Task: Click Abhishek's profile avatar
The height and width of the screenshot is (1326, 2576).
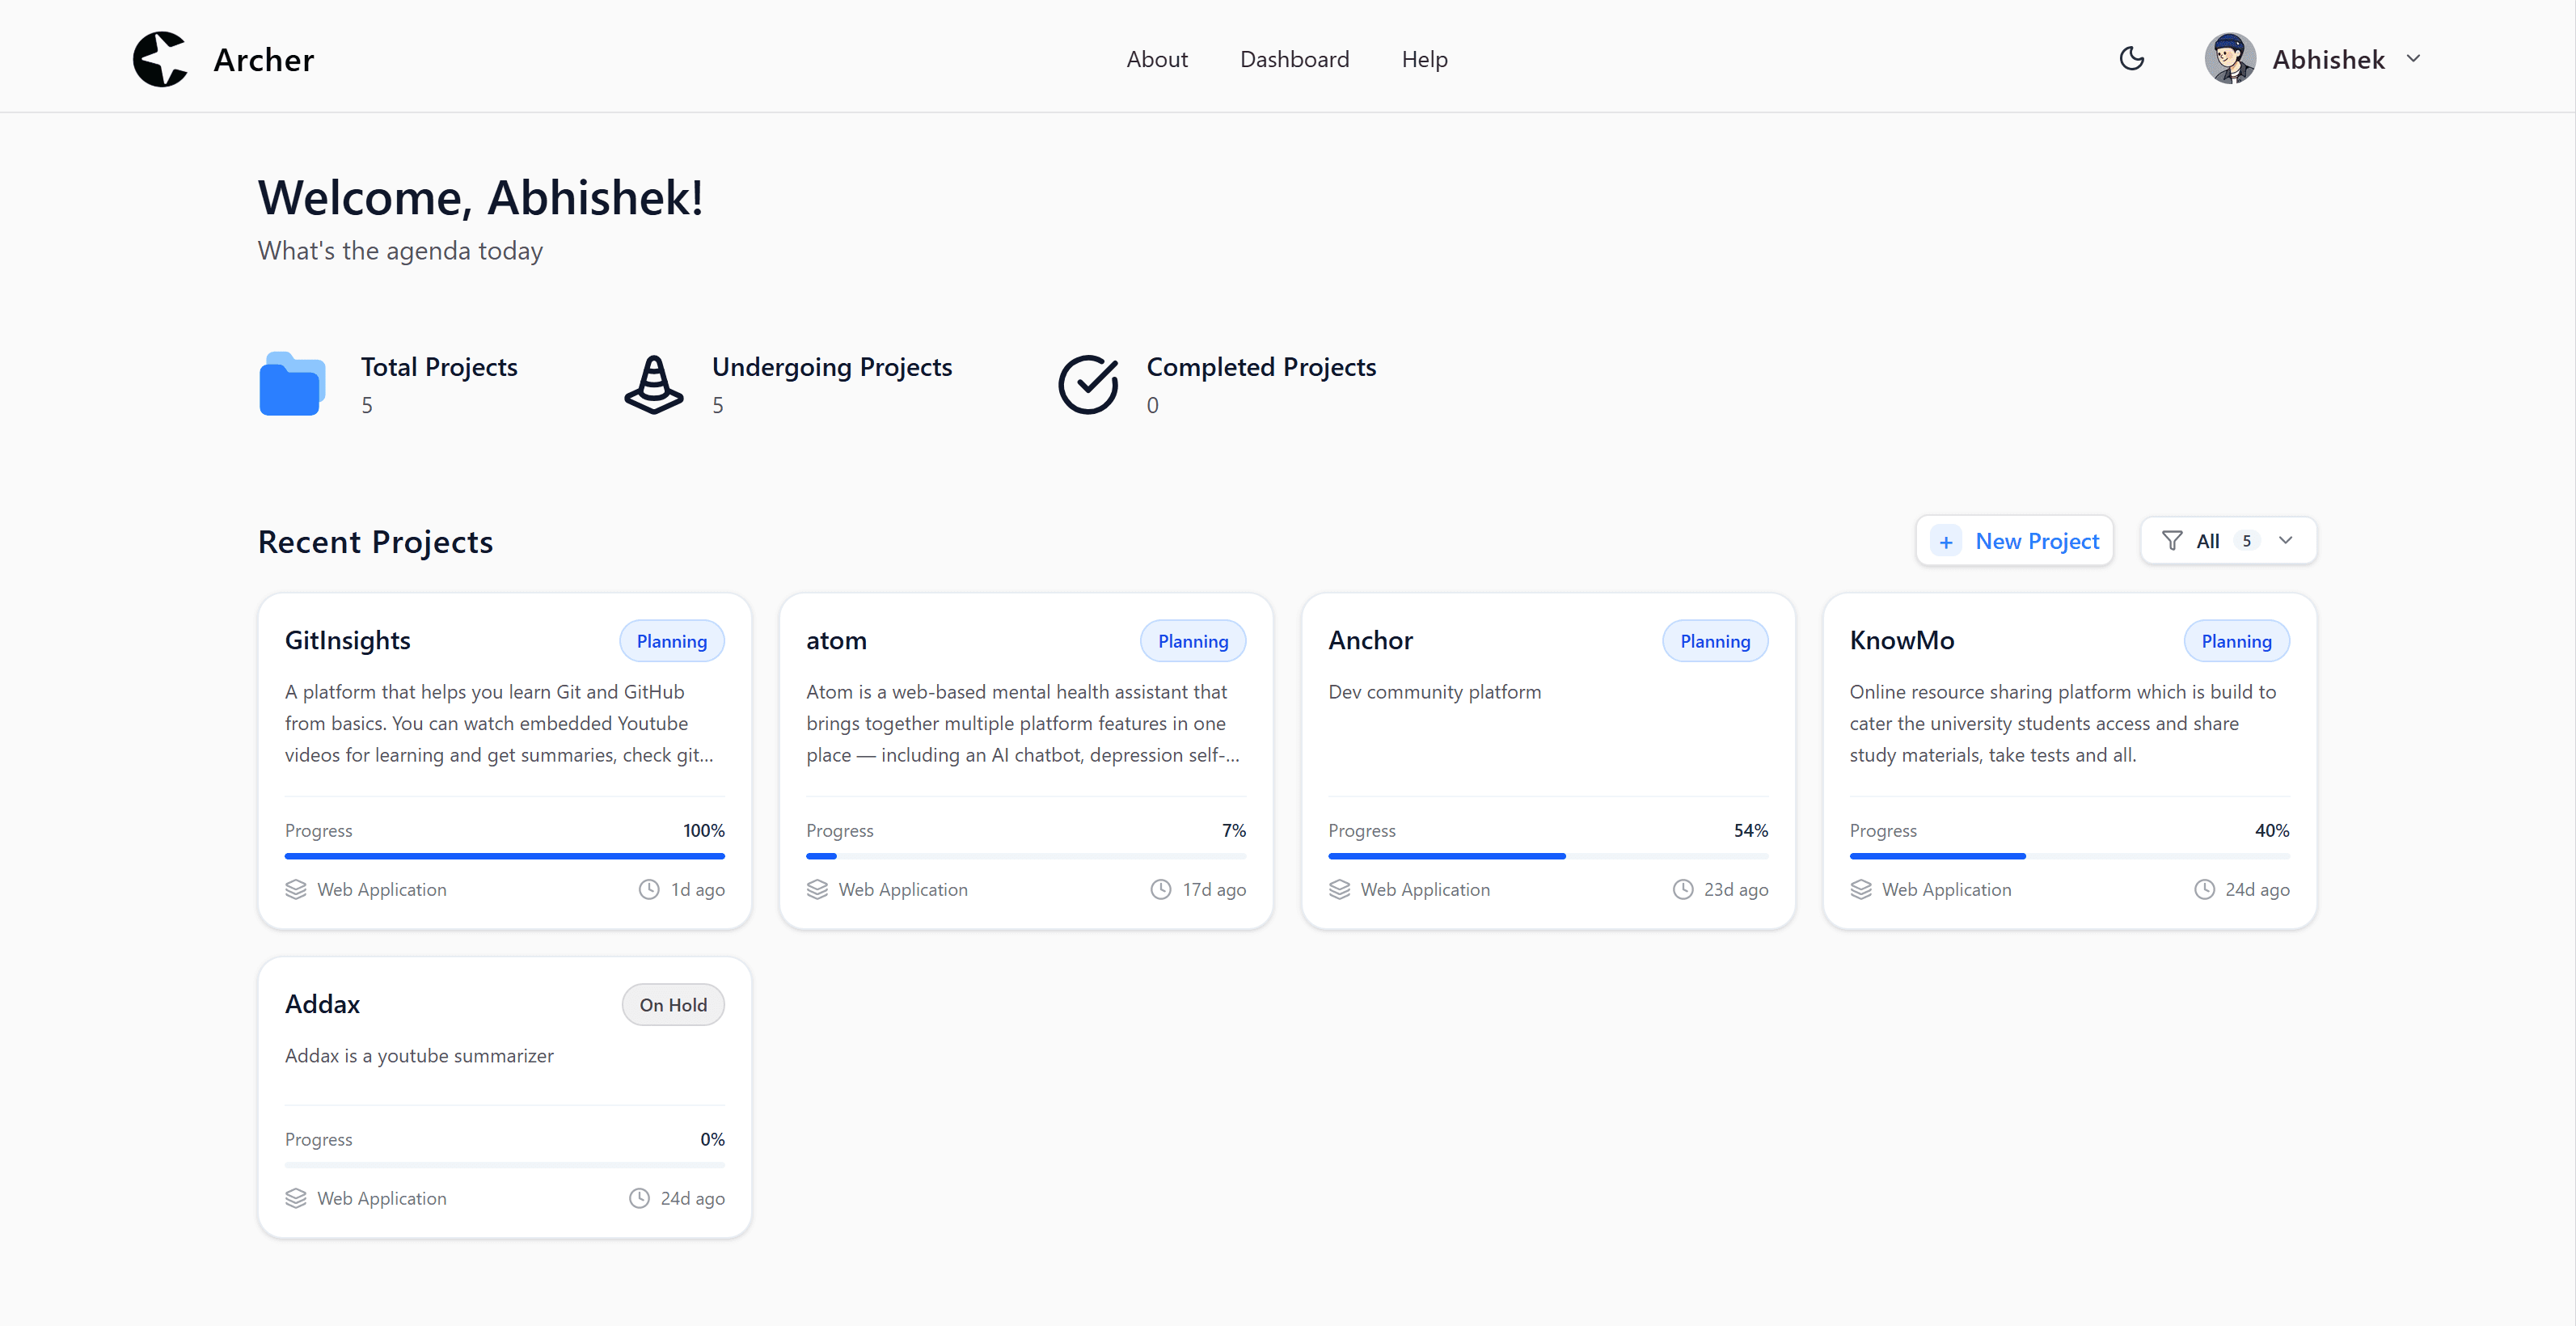Action: [2229, 58]
